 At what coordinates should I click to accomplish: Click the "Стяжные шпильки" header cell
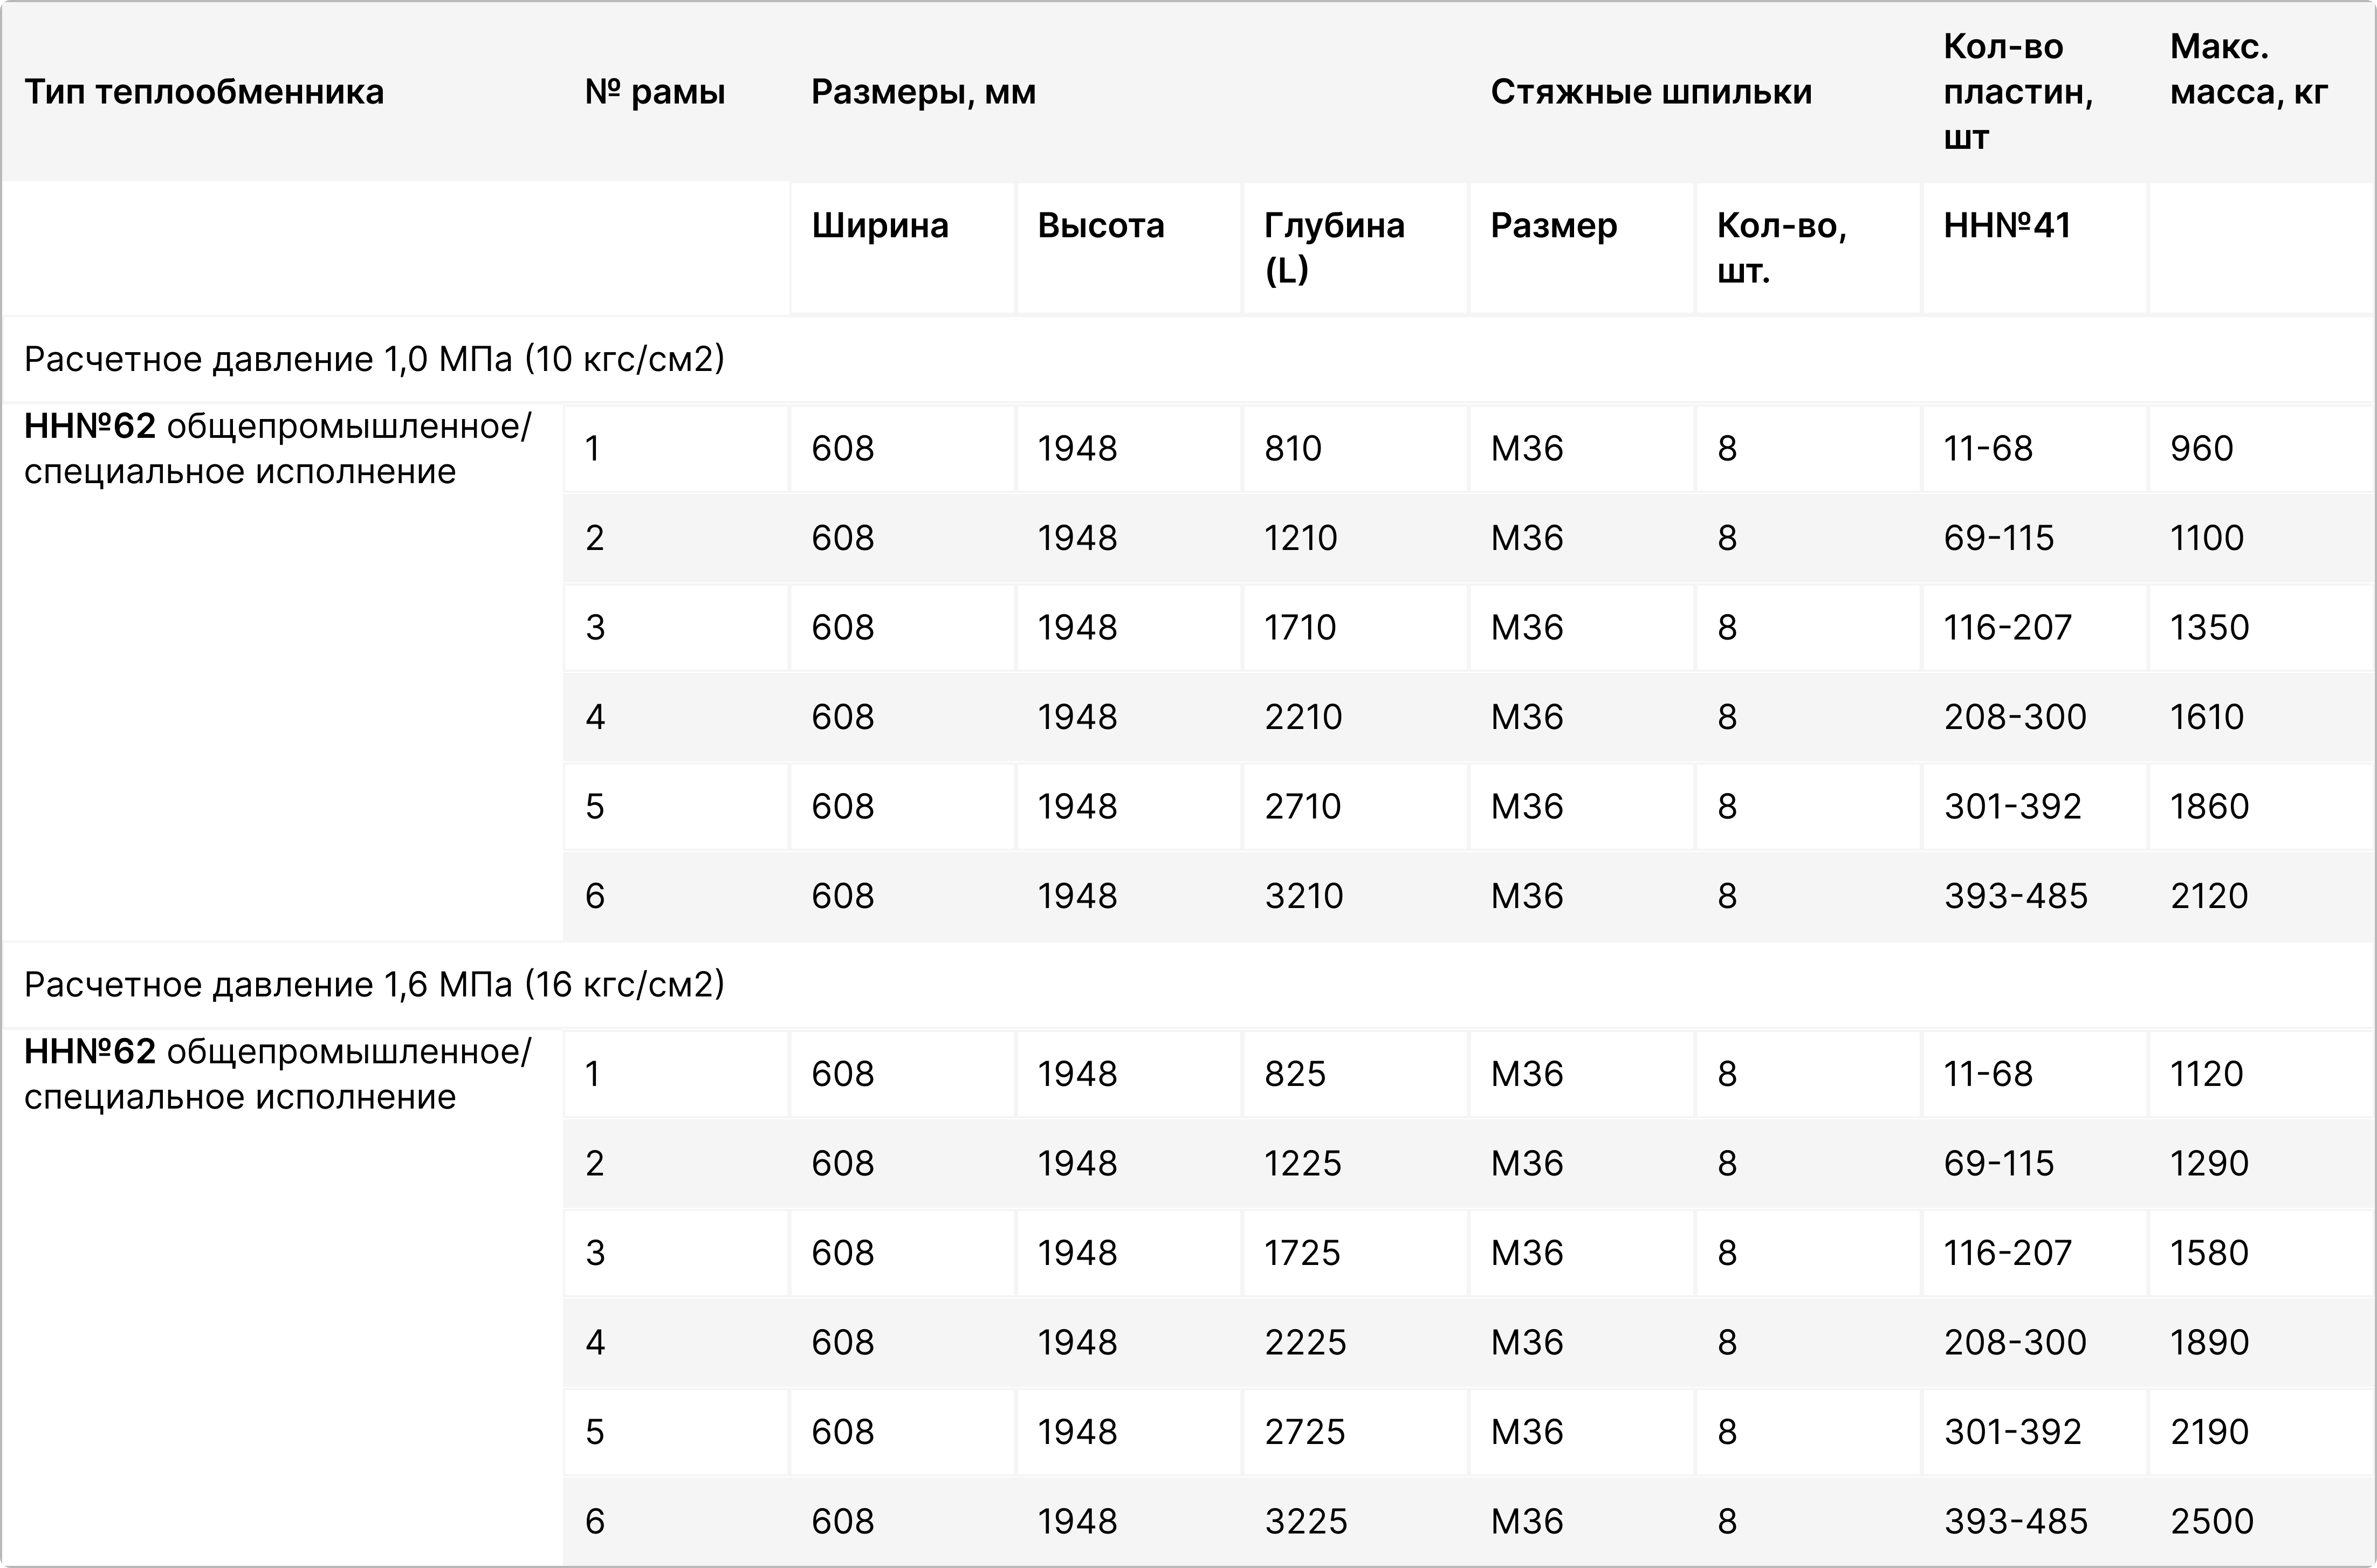[1651, 92]
